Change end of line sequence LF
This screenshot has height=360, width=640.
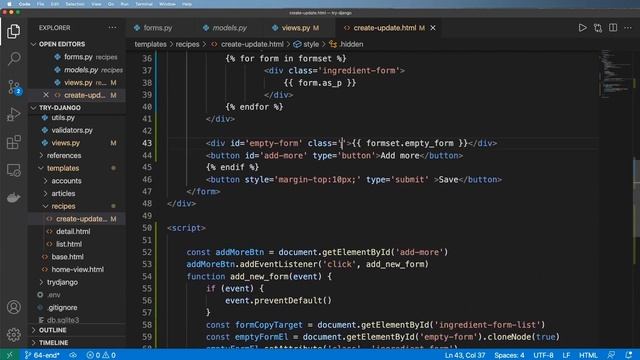(x=566, y=355)
